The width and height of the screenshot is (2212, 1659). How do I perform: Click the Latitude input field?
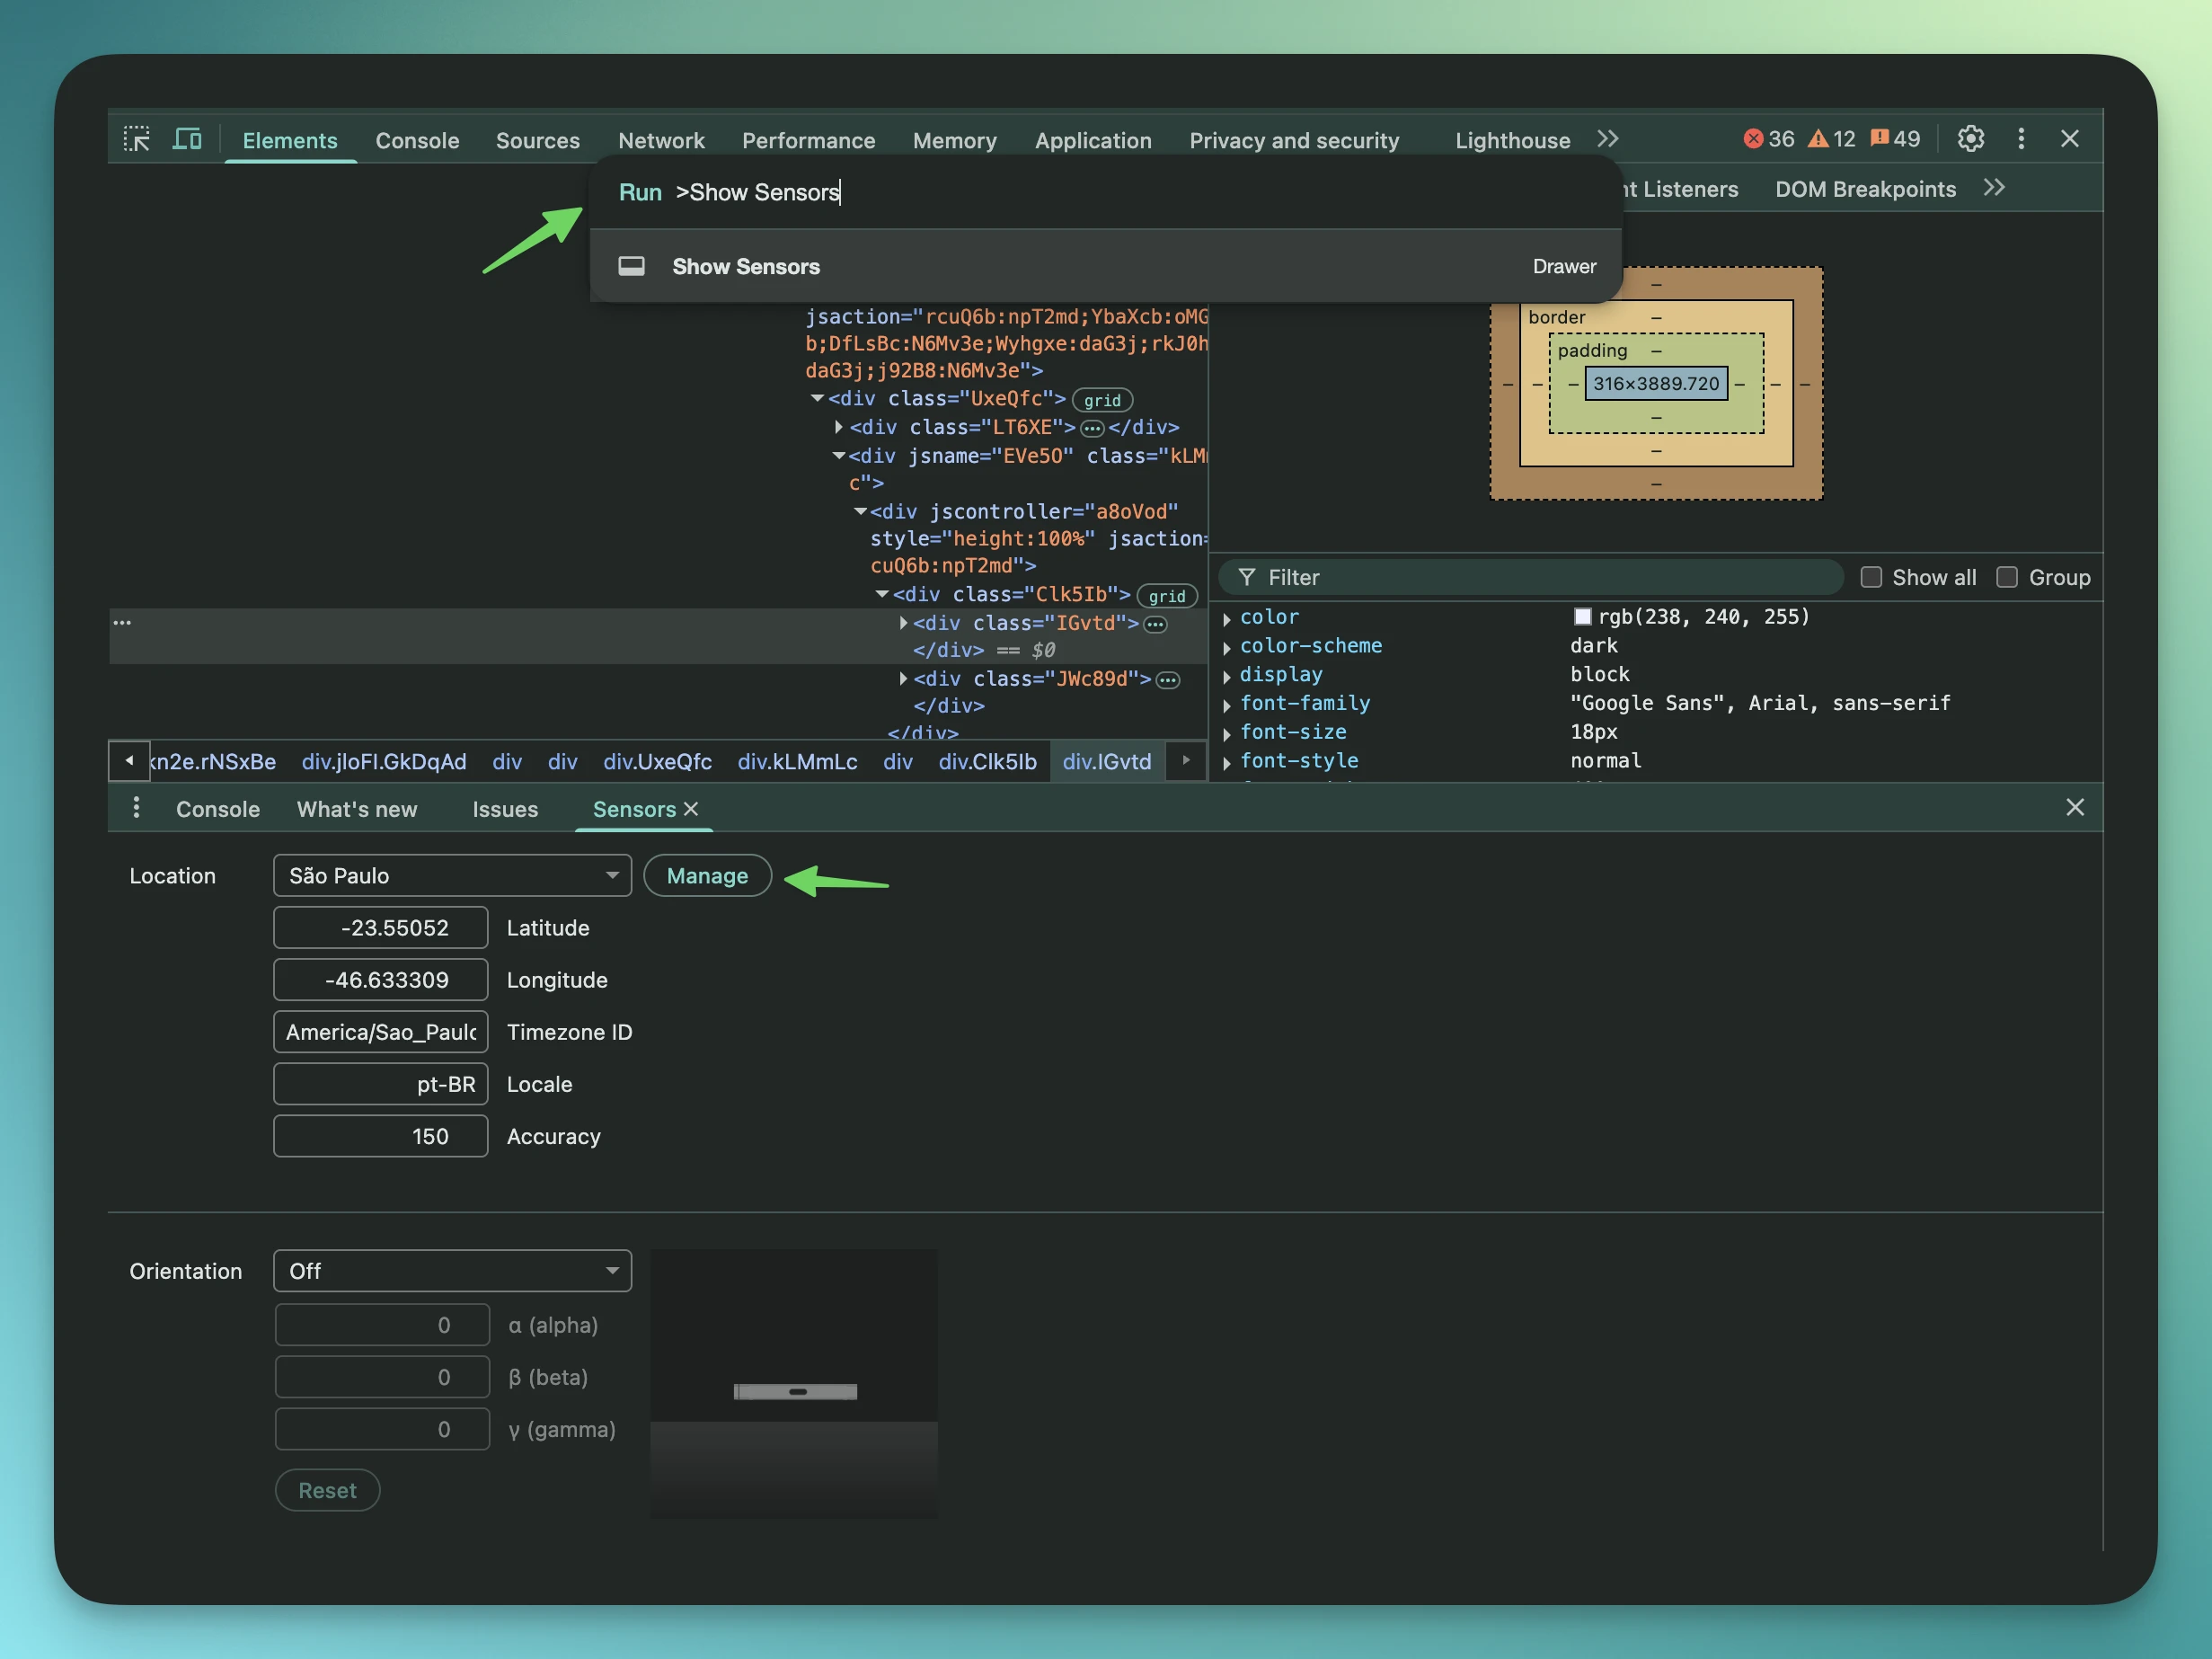click(380, 927)
